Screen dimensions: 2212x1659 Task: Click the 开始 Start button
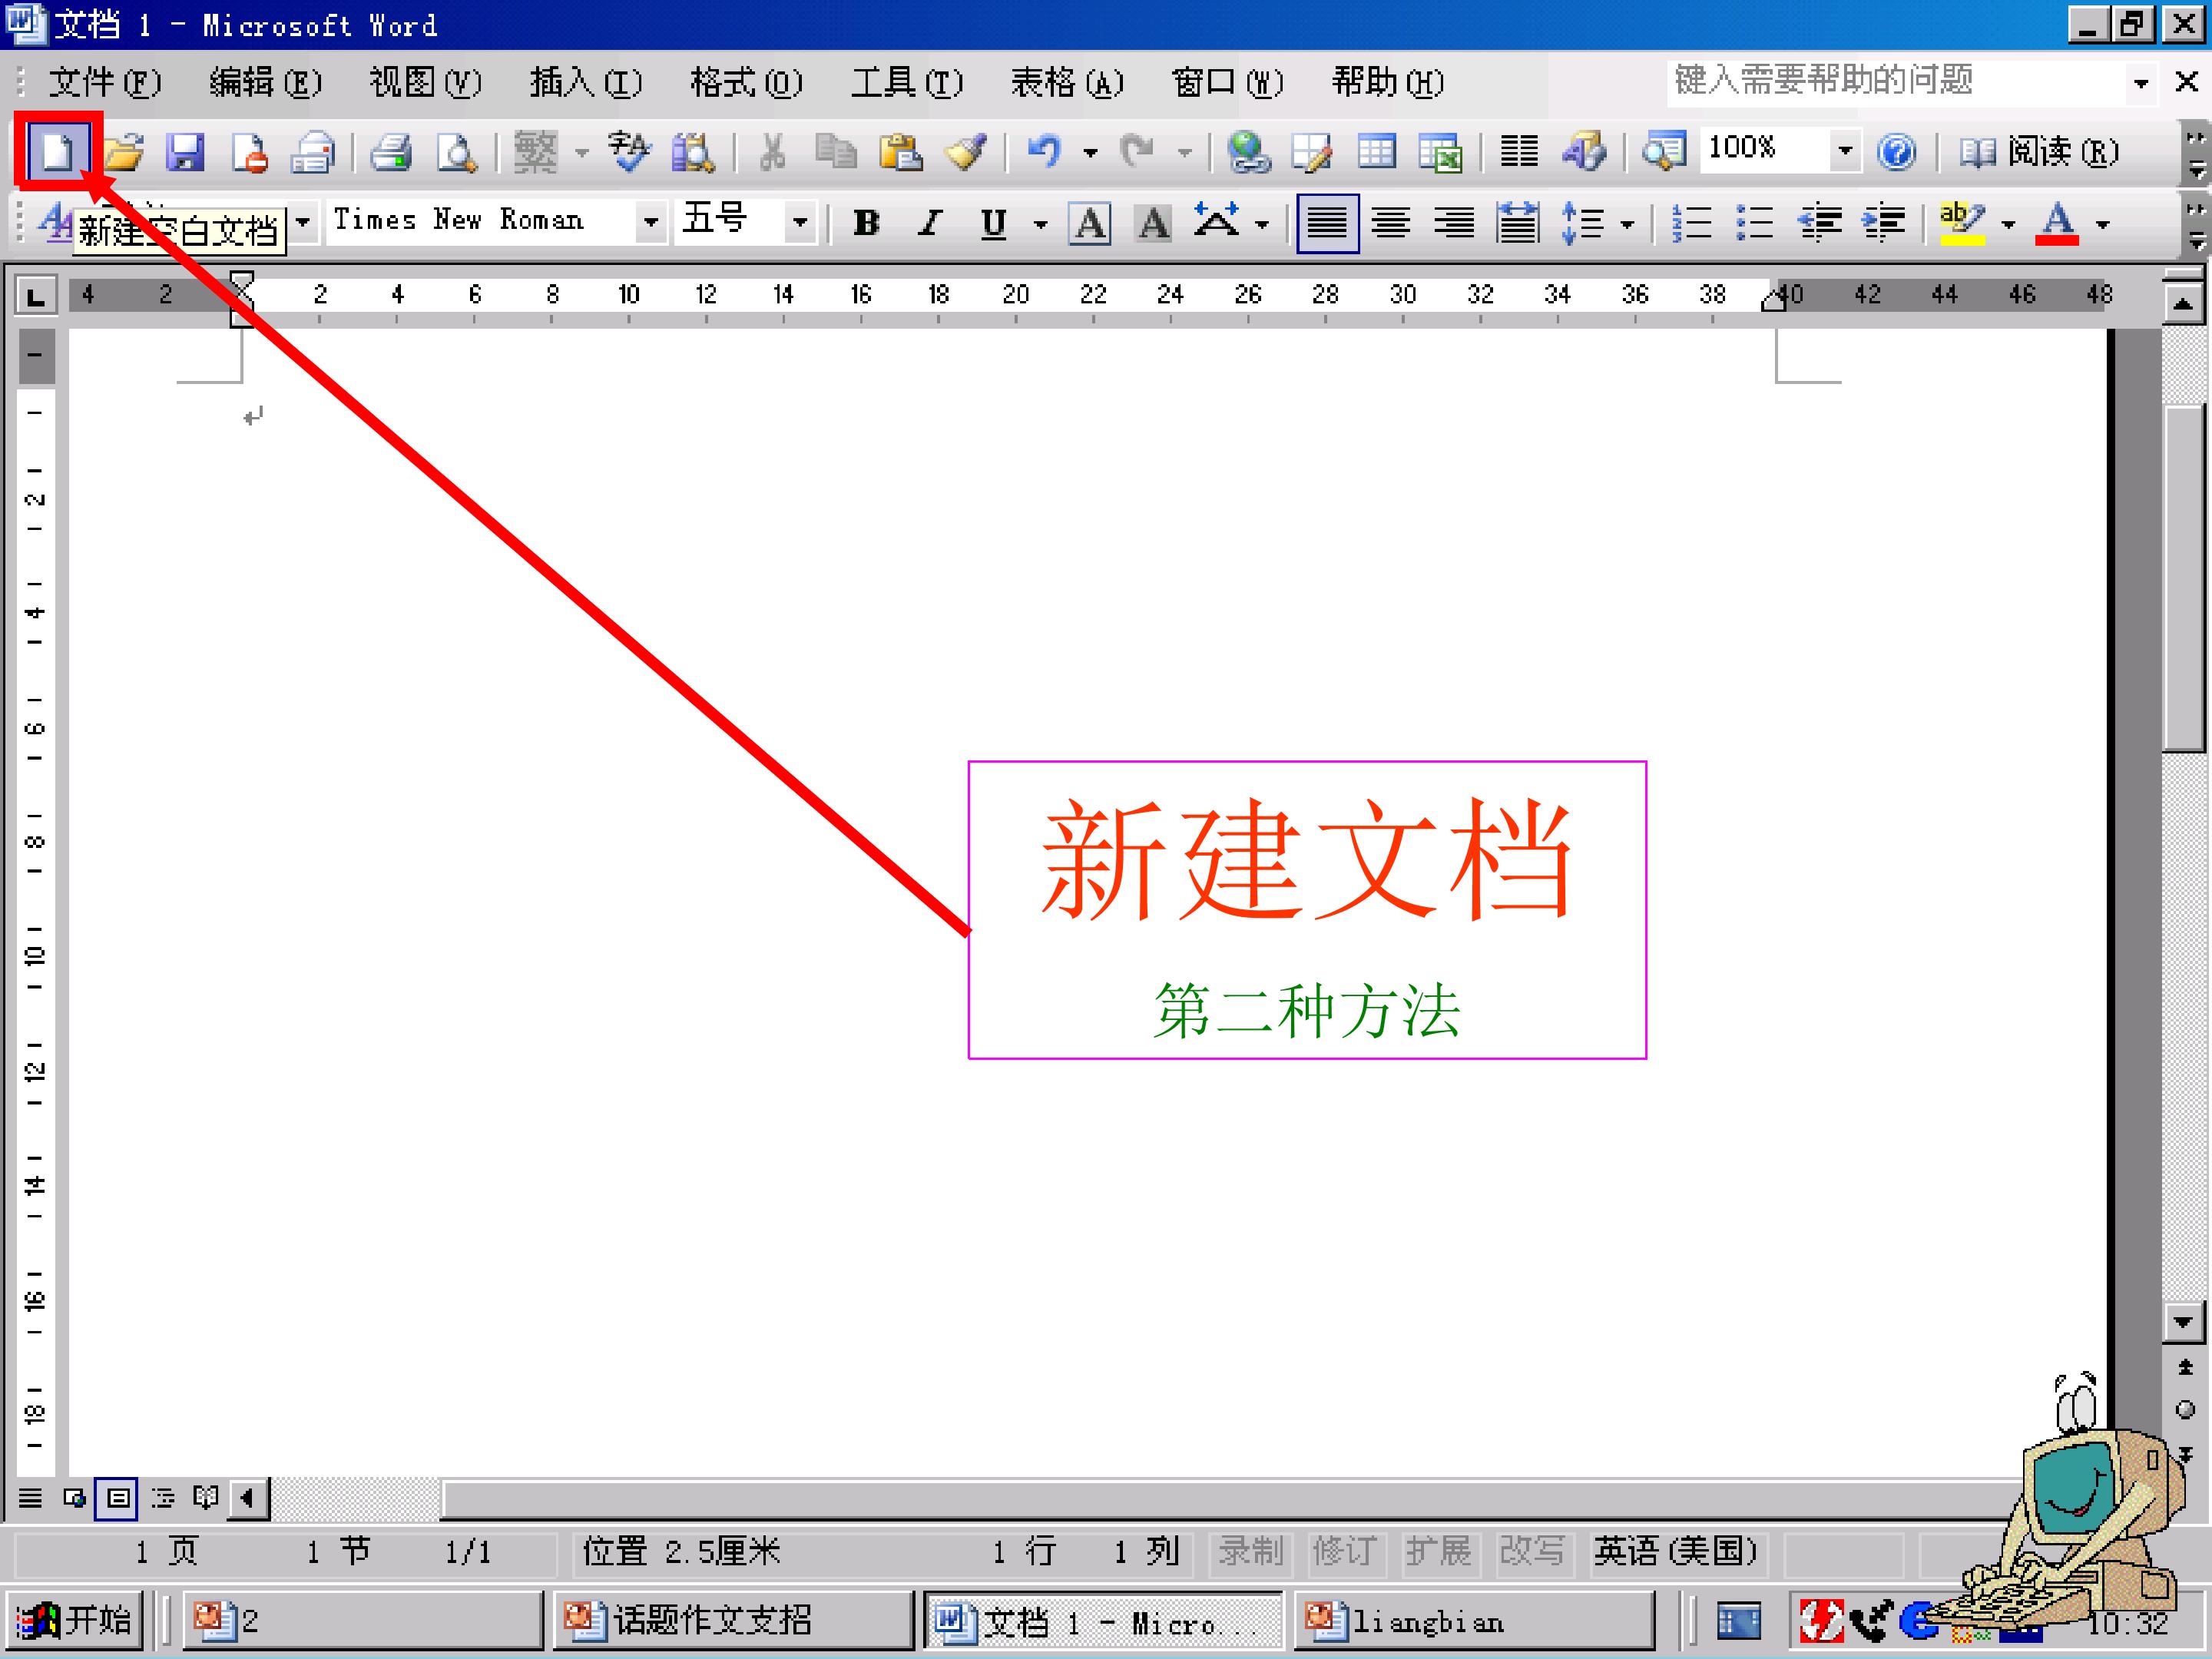point(75,1619)
